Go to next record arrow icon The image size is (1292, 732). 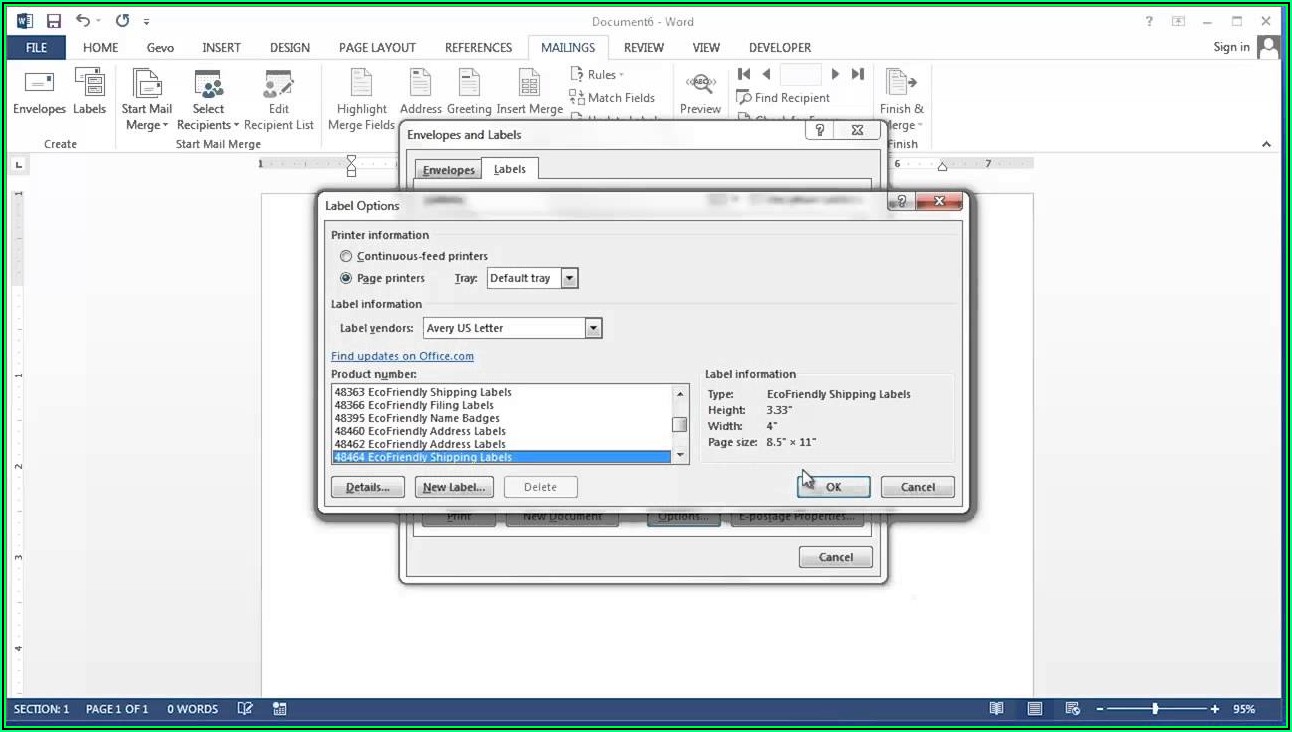click(x=835, y=74)
